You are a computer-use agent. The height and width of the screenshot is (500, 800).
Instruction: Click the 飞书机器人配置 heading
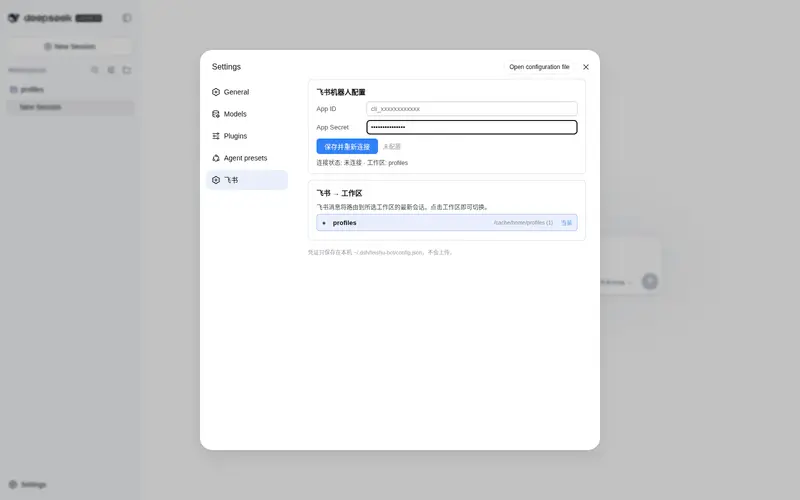(x=341, y=92)
